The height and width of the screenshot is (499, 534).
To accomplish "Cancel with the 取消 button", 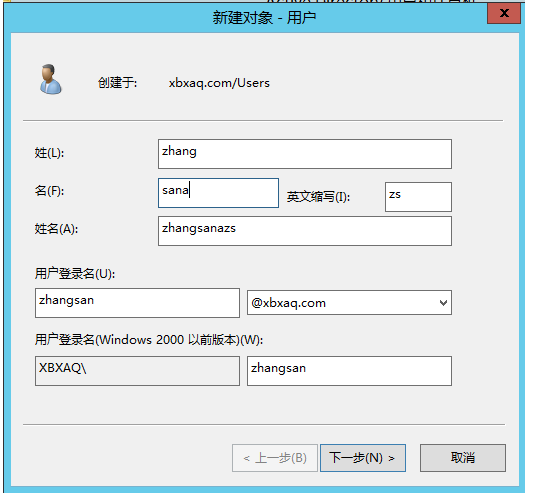I will (462, 458).
